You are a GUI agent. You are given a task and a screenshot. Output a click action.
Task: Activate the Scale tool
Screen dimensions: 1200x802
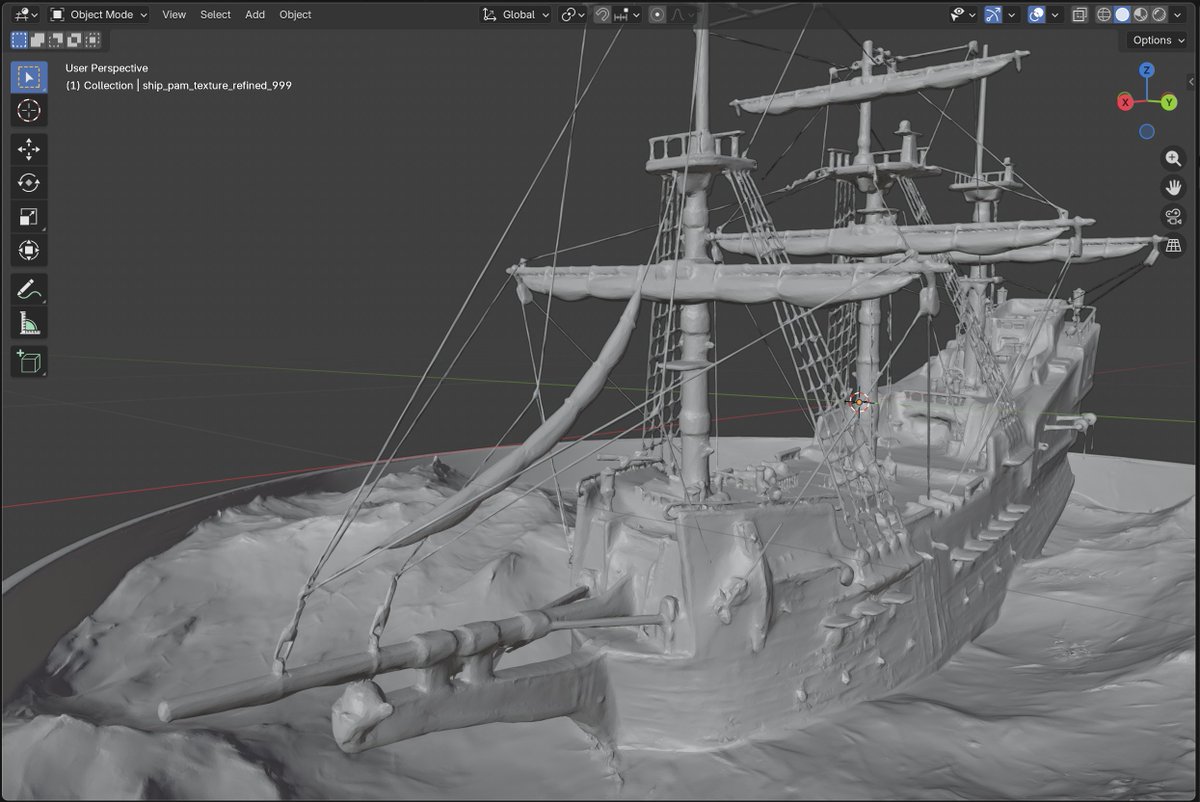click(29, 216)
